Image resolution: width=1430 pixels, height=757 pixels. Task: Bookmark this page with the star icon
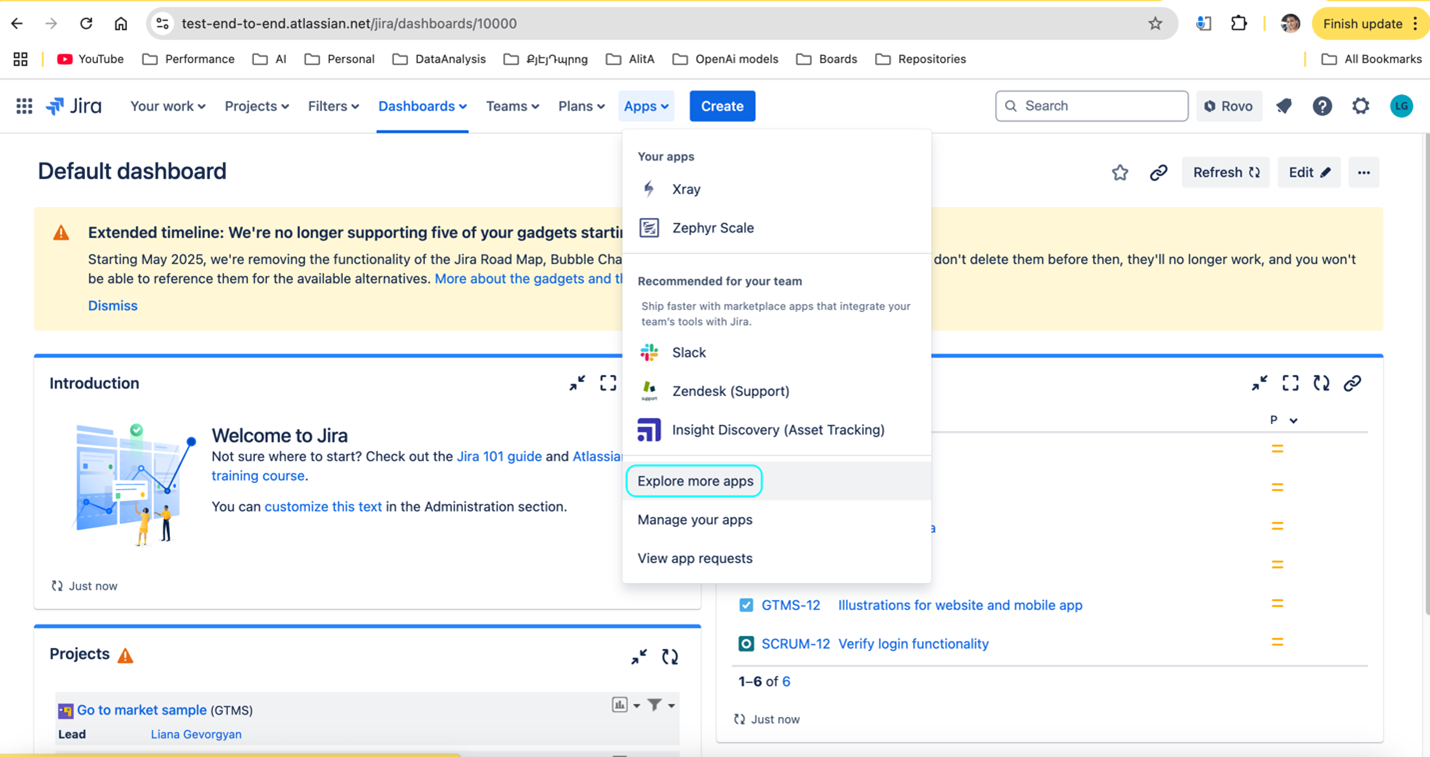(x=1155, y=23)
